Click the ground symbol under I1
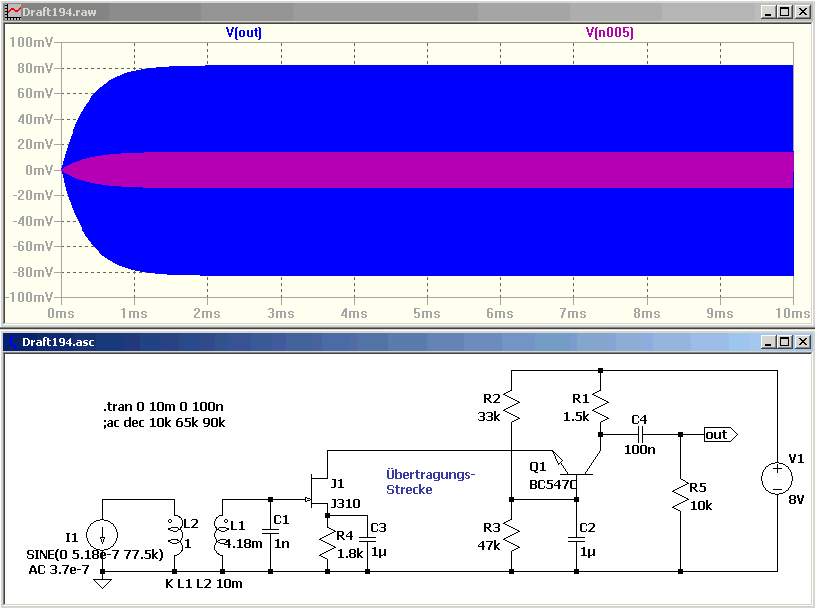Screen dimensions: 815x608 (x=102, y=583)
